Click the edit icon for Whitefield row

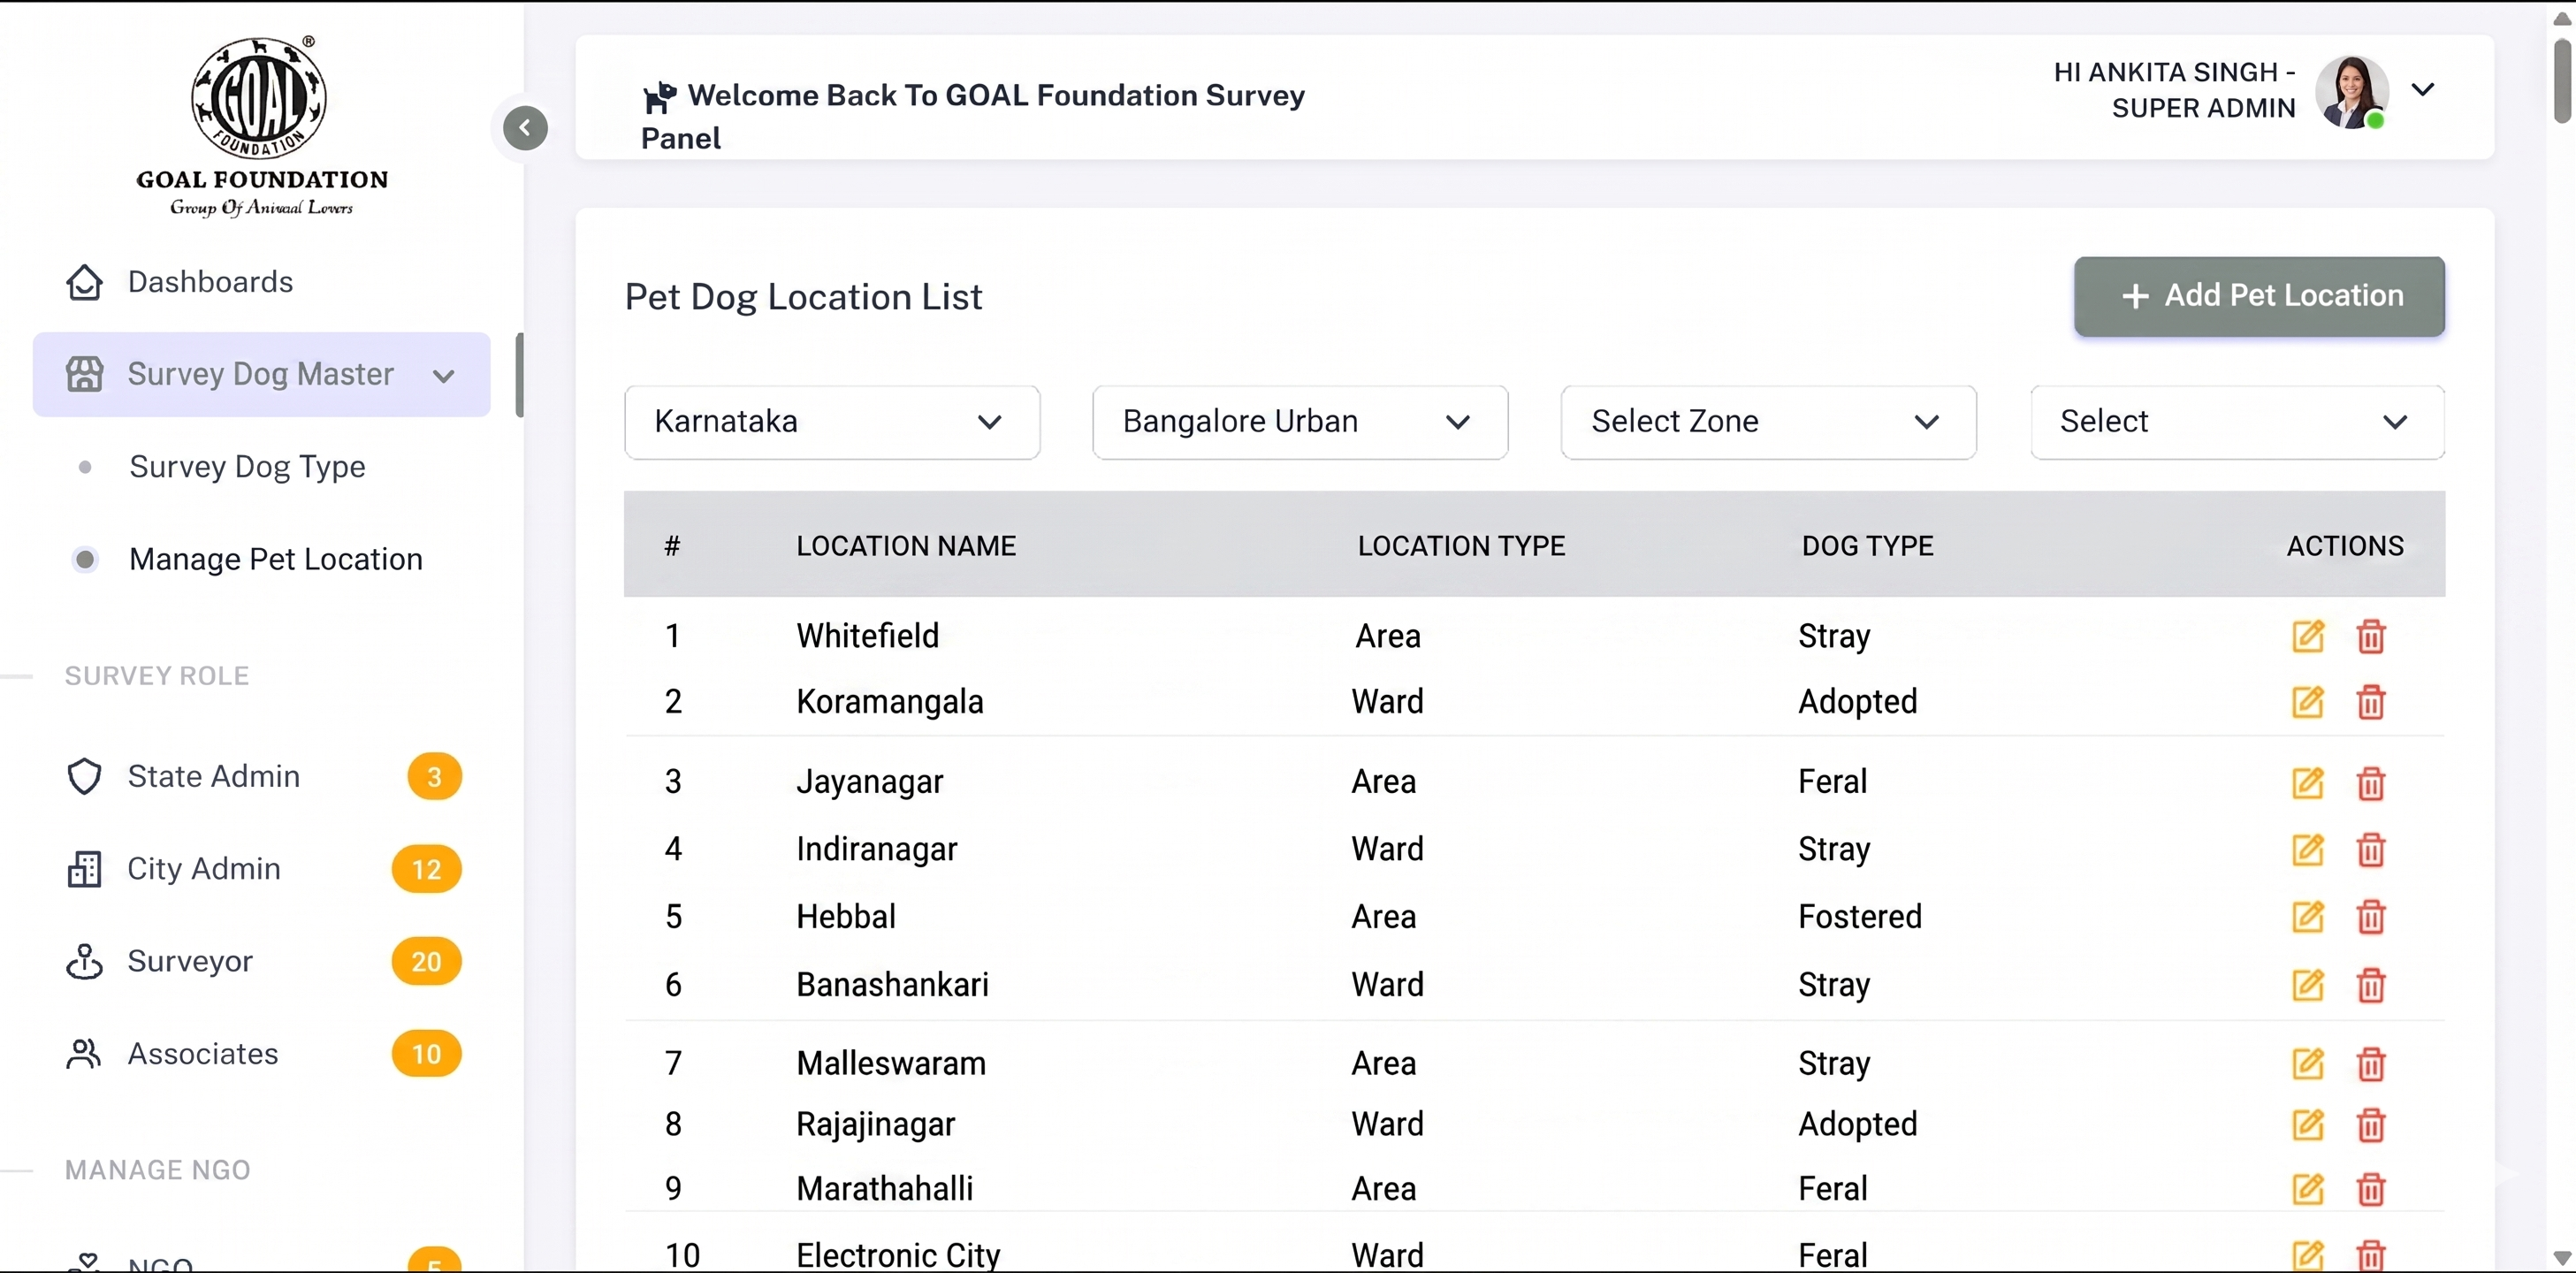coord(2308,636)
